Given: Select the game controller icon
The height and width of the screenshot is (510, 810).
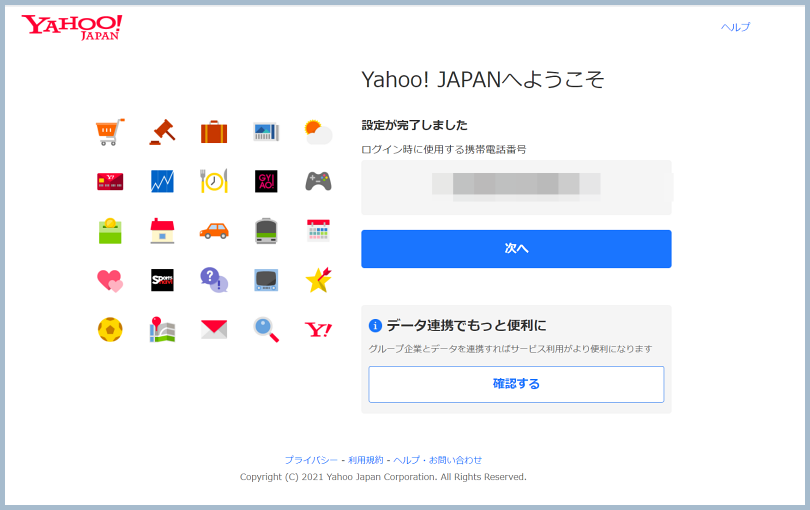Looking at the screenshot, I should point(318,181).
